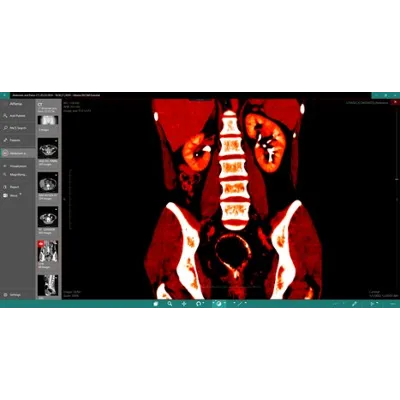Screen dimensions: 400x400
Task: Click the layout icon in bottom toolbar
Action: (156, 304)
